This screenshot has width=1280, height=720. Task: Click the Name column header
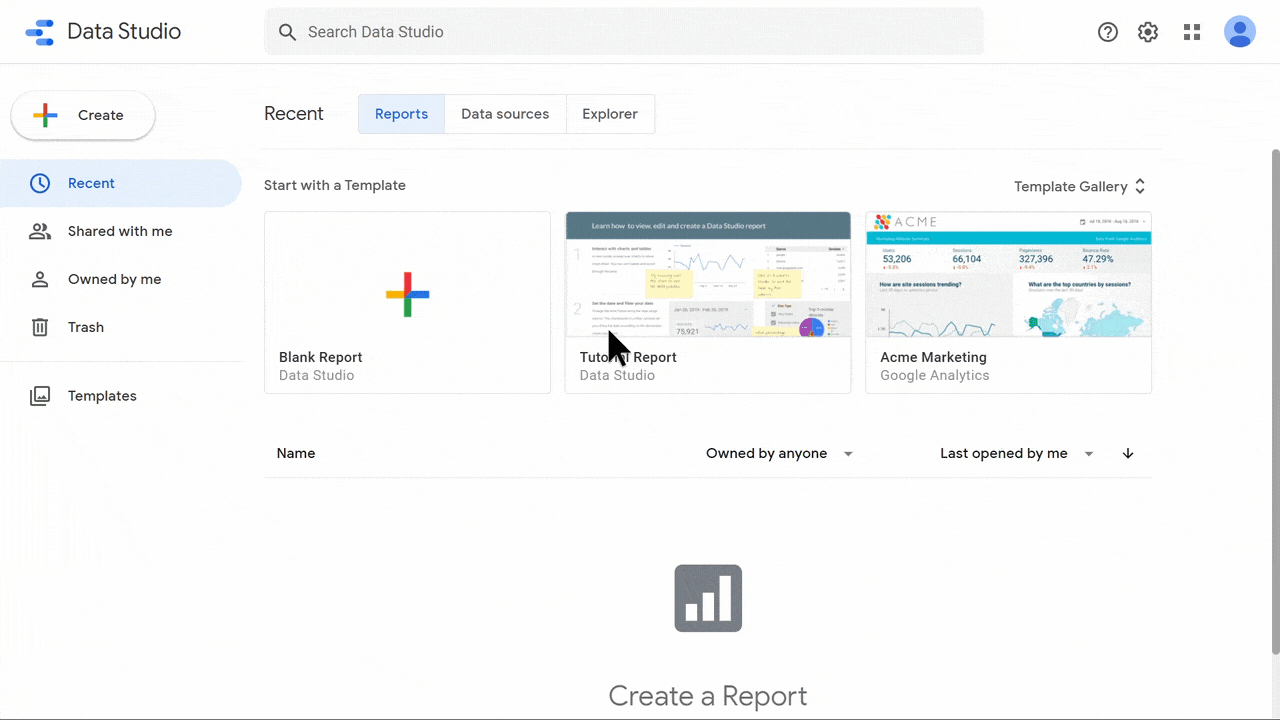296,453
